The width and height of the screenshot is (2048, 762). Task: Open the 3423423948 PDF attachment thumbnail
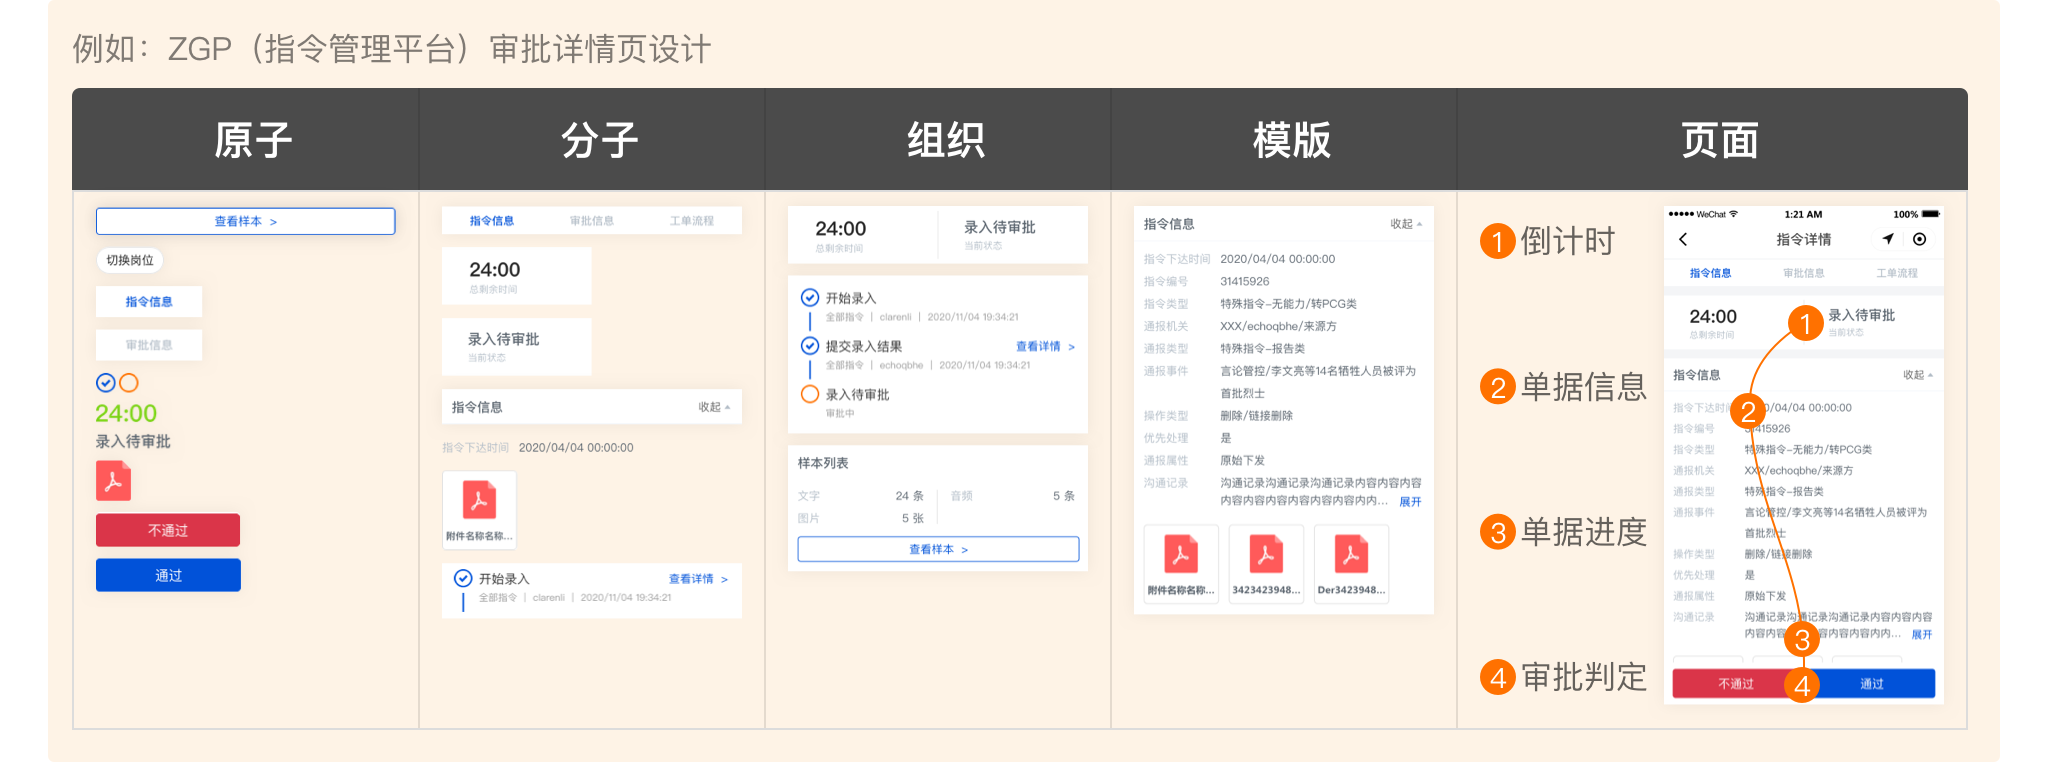coord(1266,563)
